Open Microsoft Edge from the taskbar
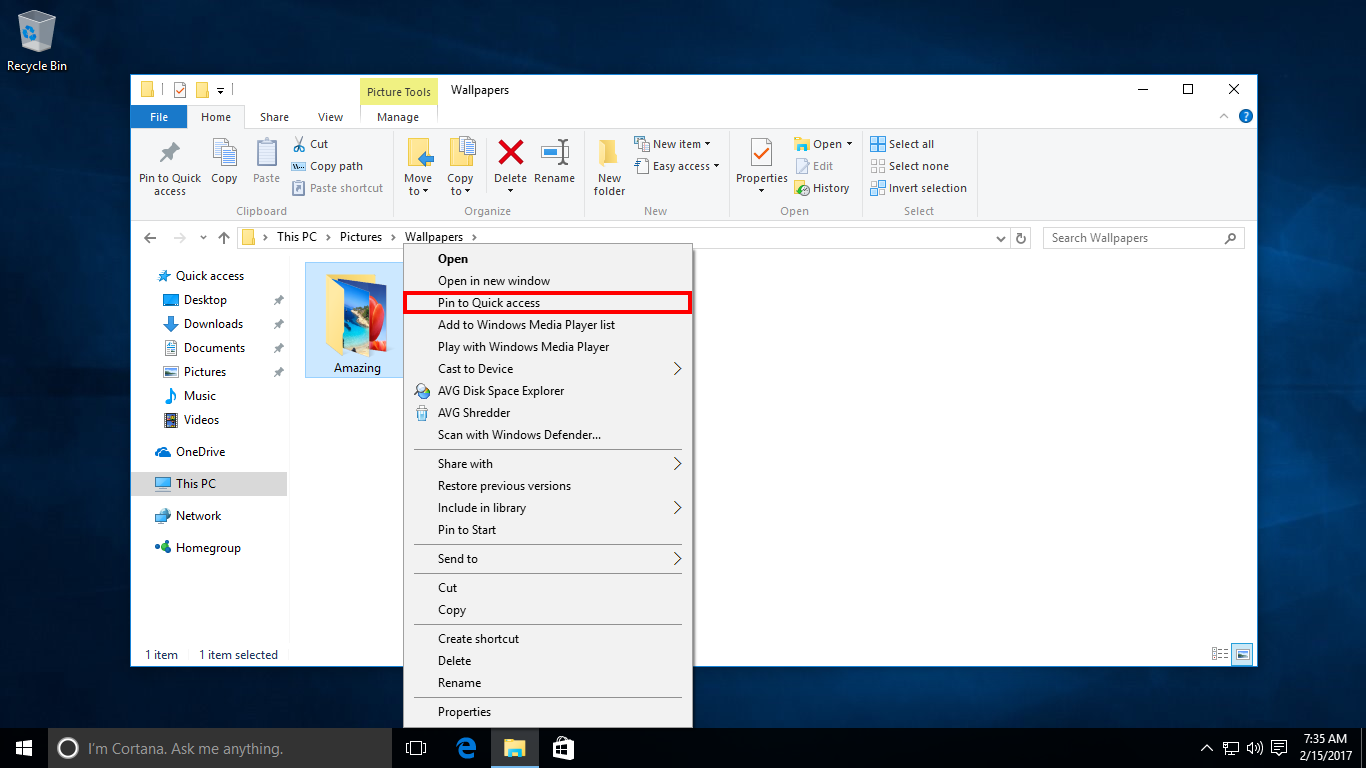Image resolution: width=1366 pixels, height=768 pixels. coord(465,748)
